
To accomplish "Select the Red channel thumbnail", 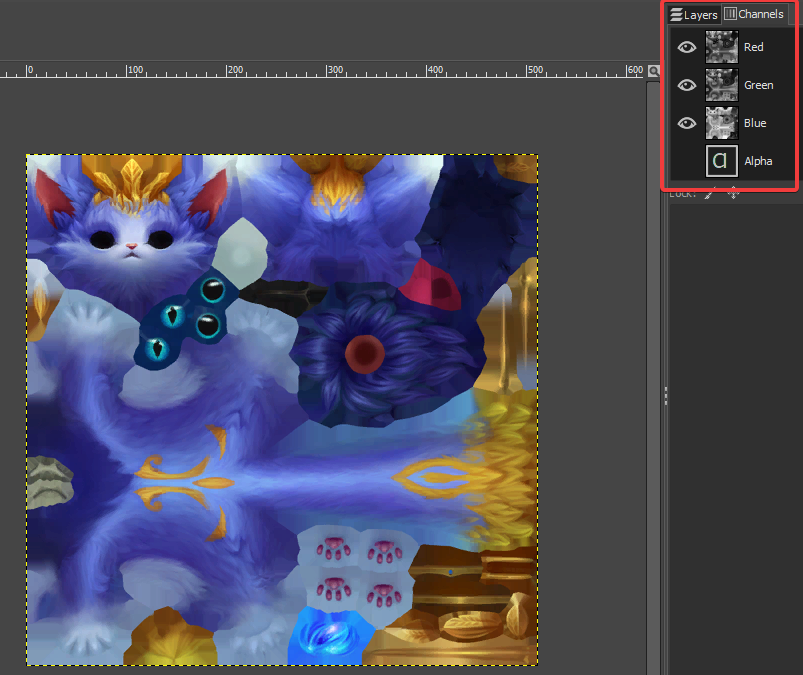I will [x=722, y=47].
